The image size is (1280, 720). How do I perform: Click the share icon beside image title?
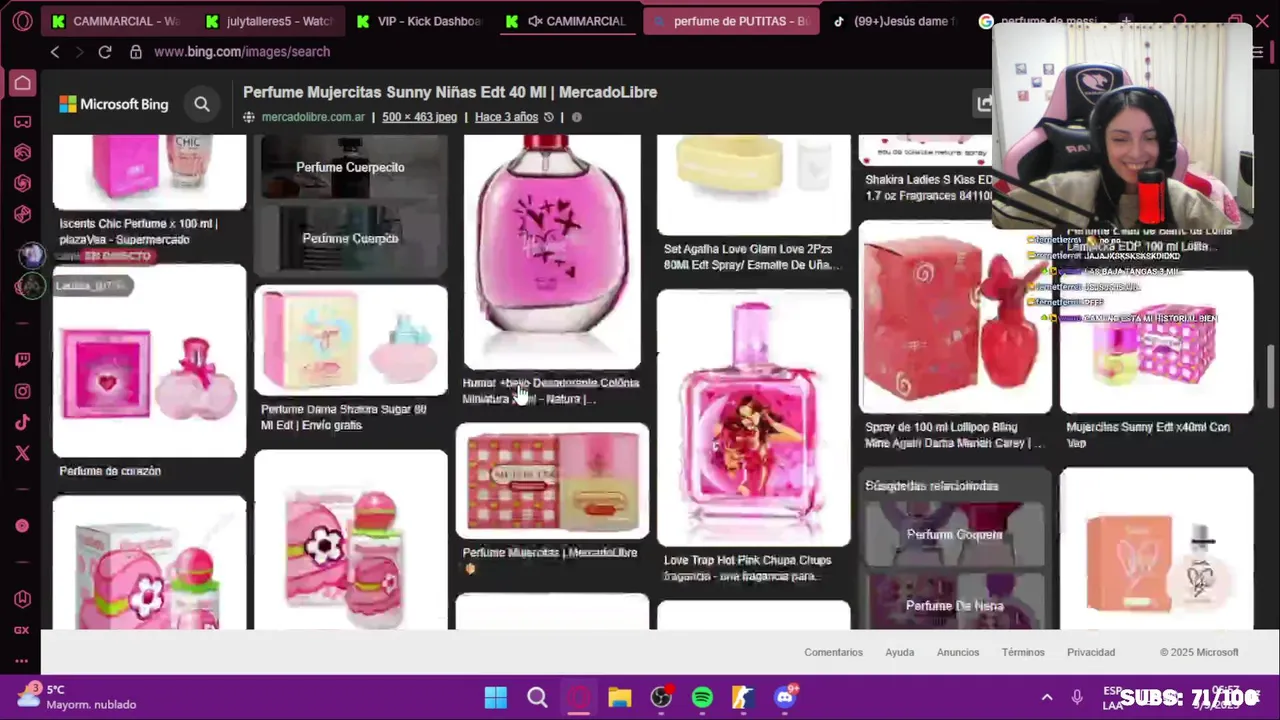click(984, 103)
